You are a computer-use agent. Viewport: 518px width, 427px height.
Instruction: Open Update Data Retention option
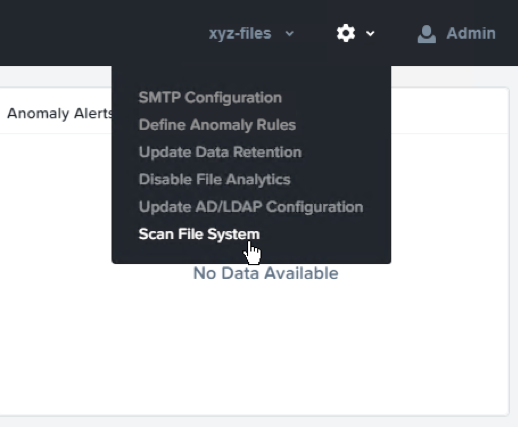point(220,152)
